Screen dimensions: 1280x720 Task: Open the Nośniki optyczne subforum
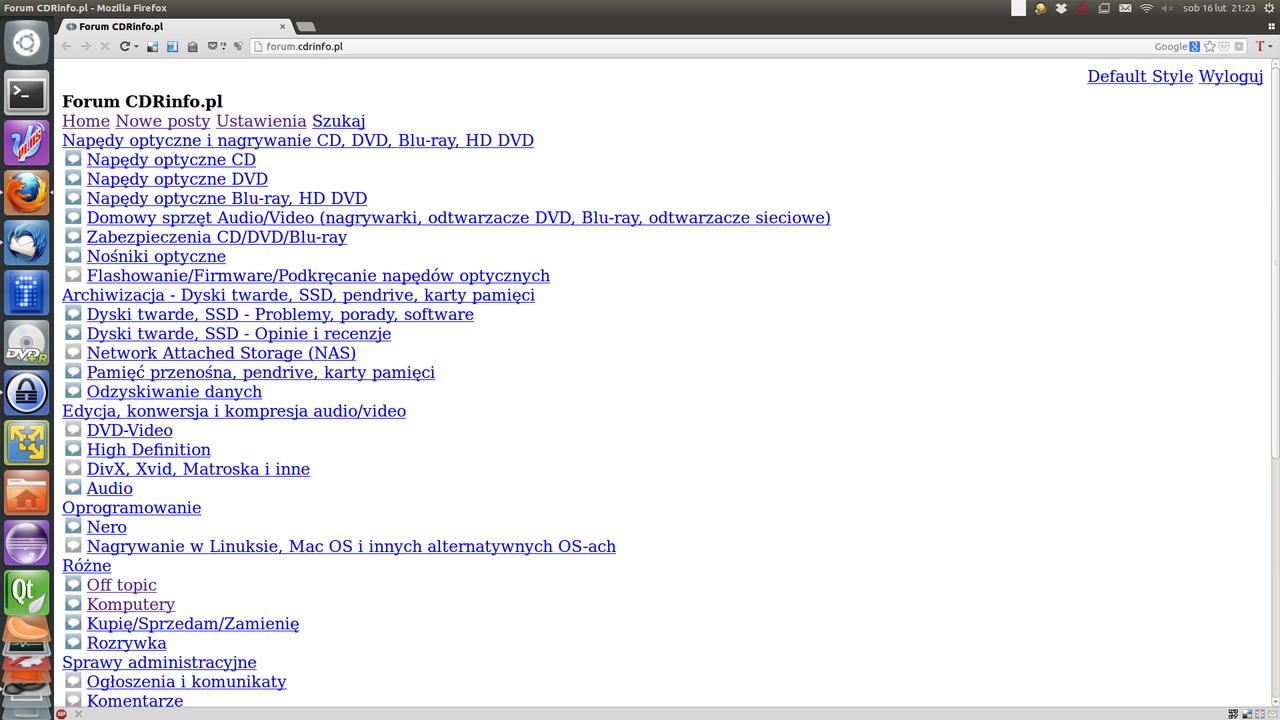156,256
